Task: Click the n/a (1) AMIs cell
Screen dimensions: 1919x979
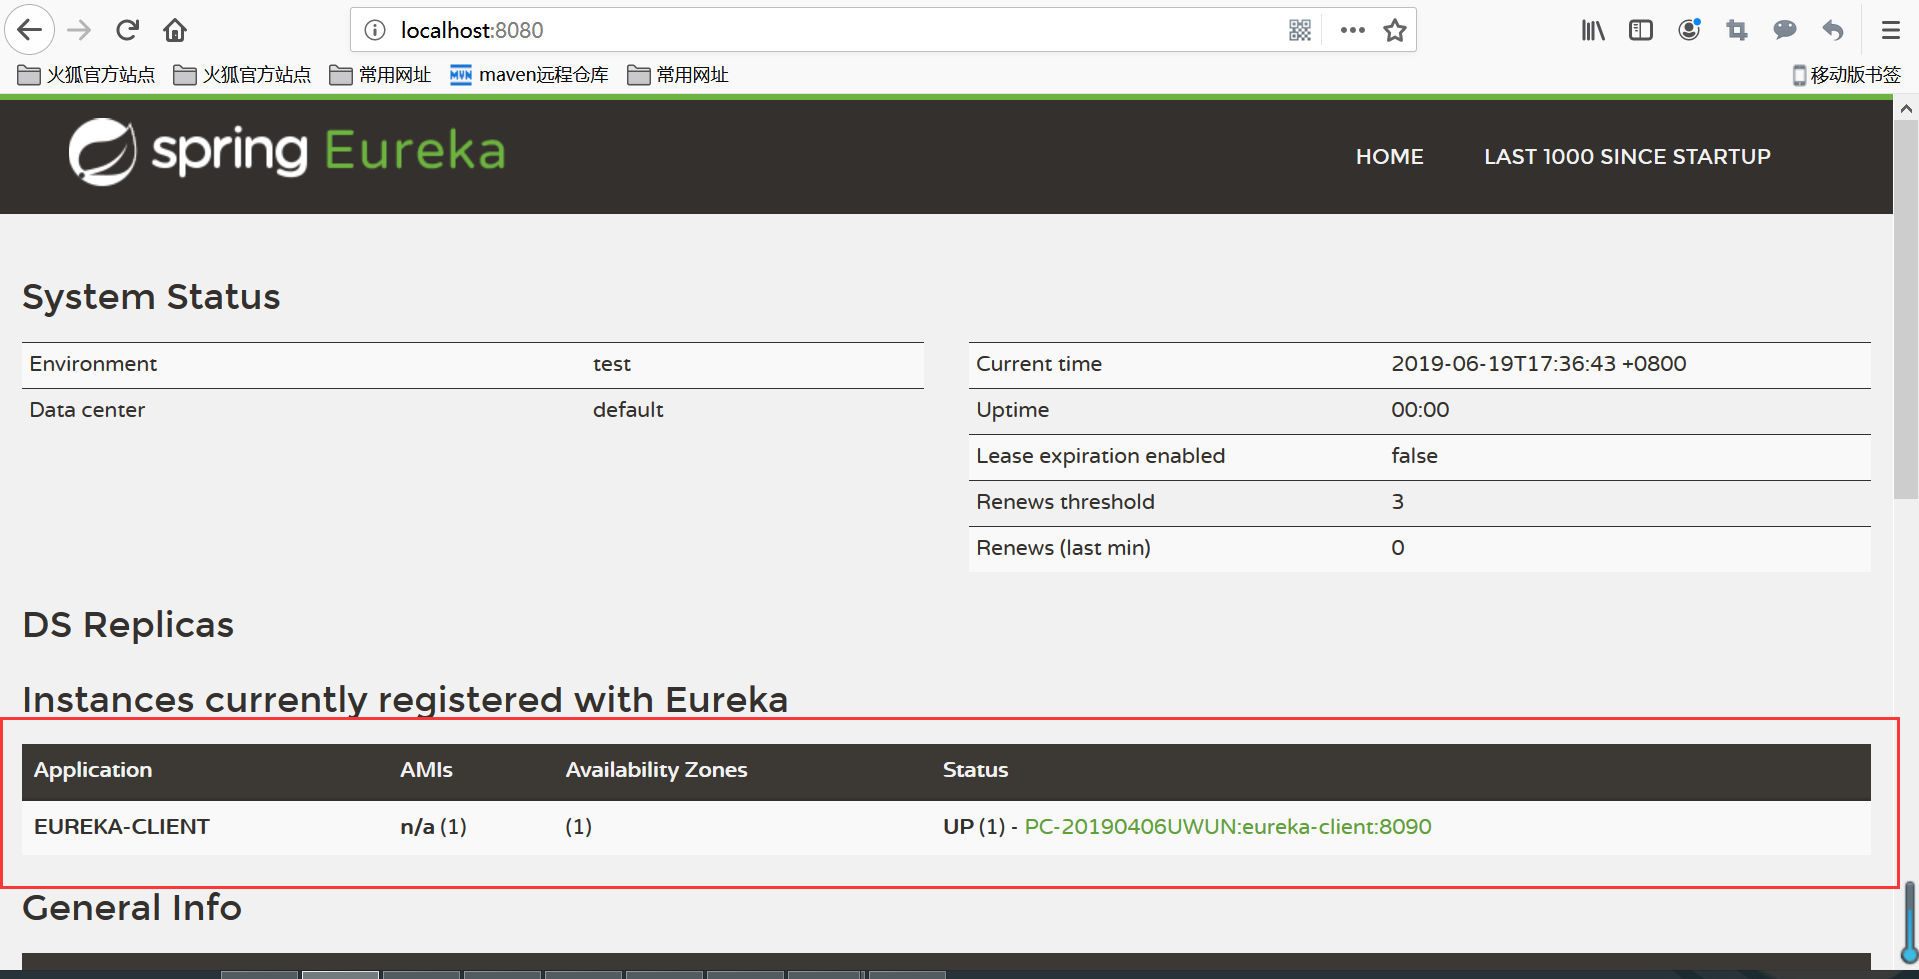Action: tap(434, 827)
